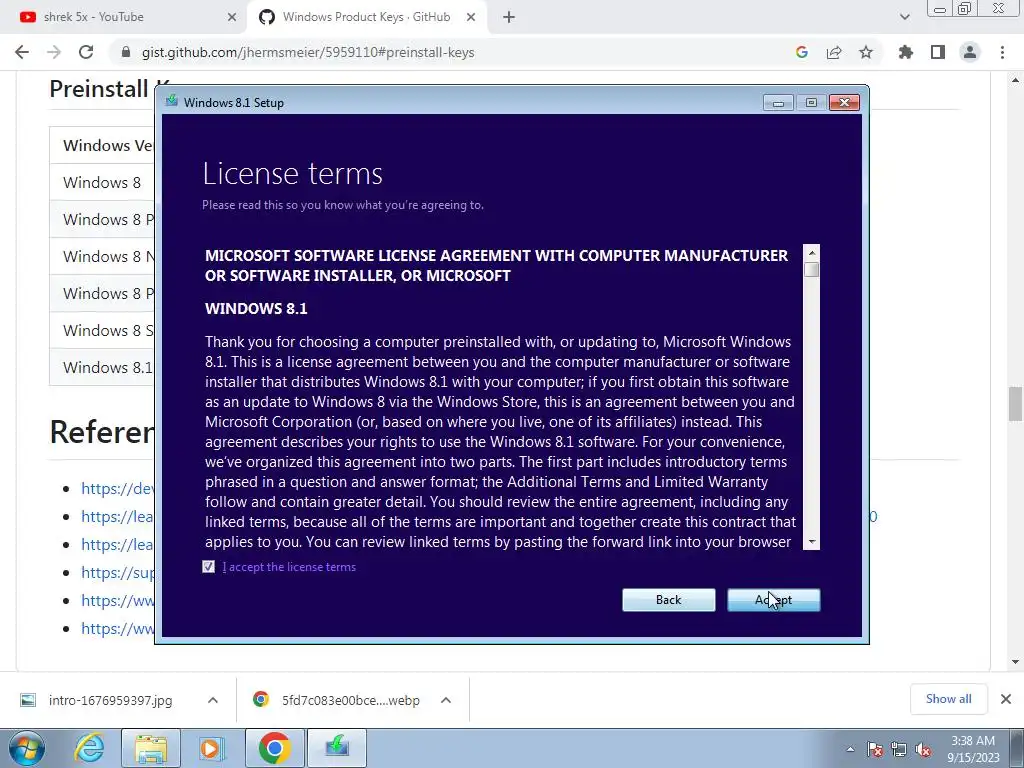Reload the current page
Image resolution: width=1024 pixels, height=768 pixels.
tap(86, 52)
